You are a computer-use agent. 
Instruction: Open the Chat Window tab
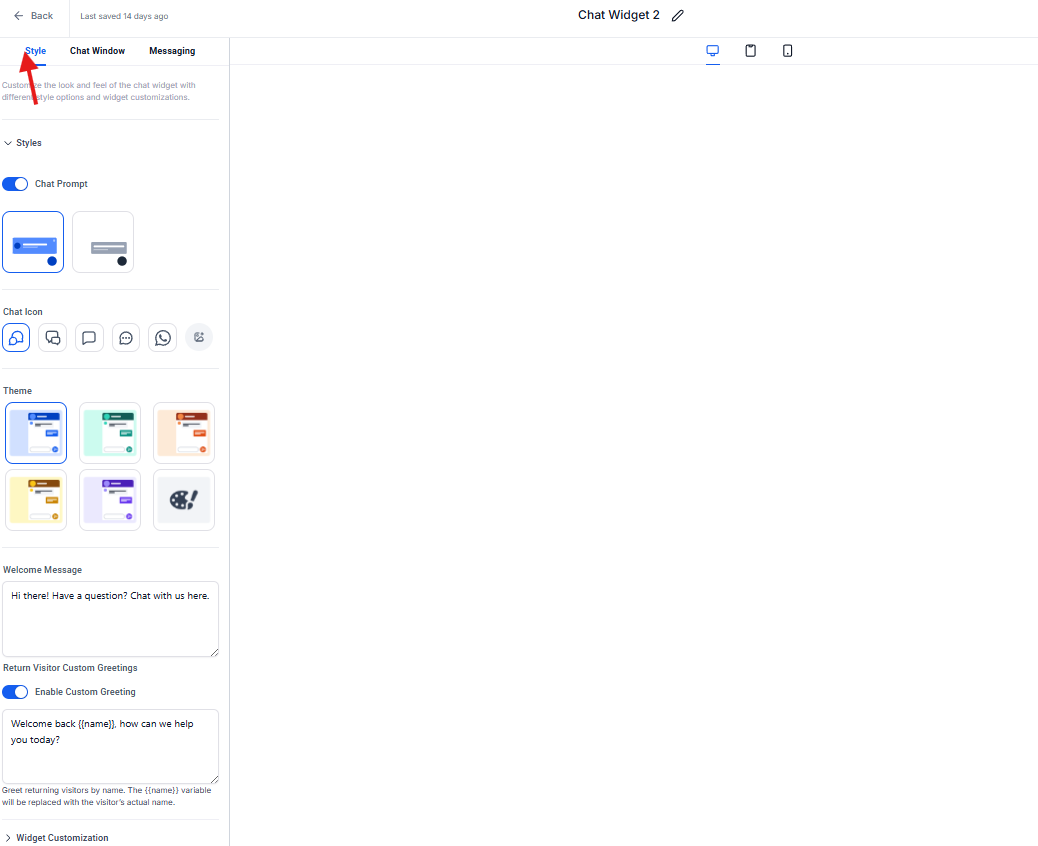[x=97, y=51]
